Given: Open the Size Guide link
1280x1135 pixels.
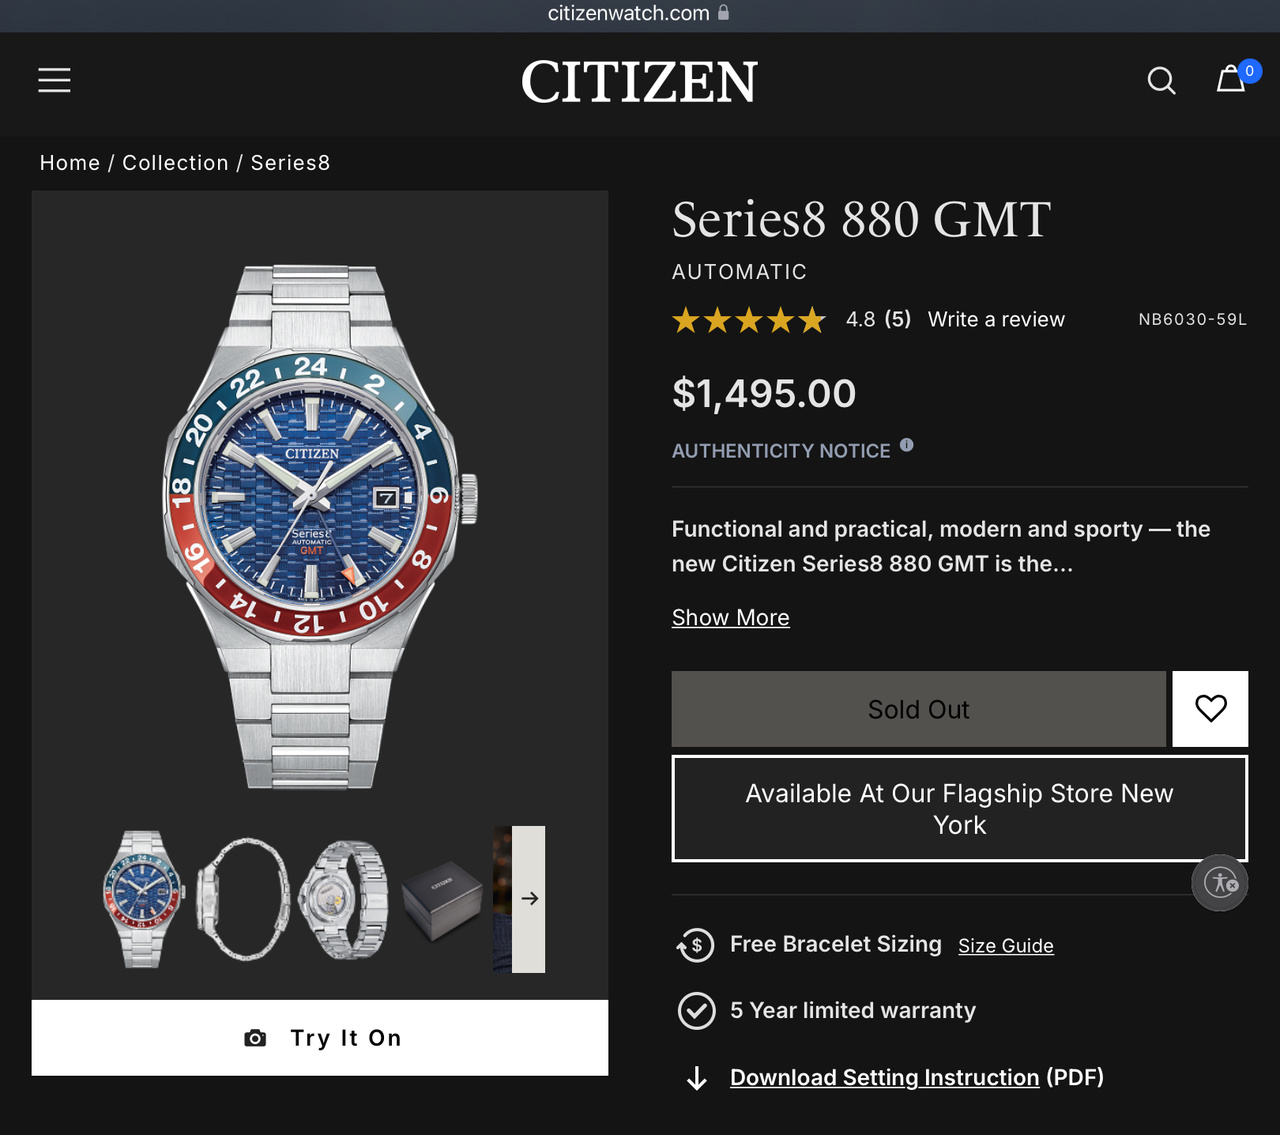Looking at the screenshot, I should click(1005, 946).
